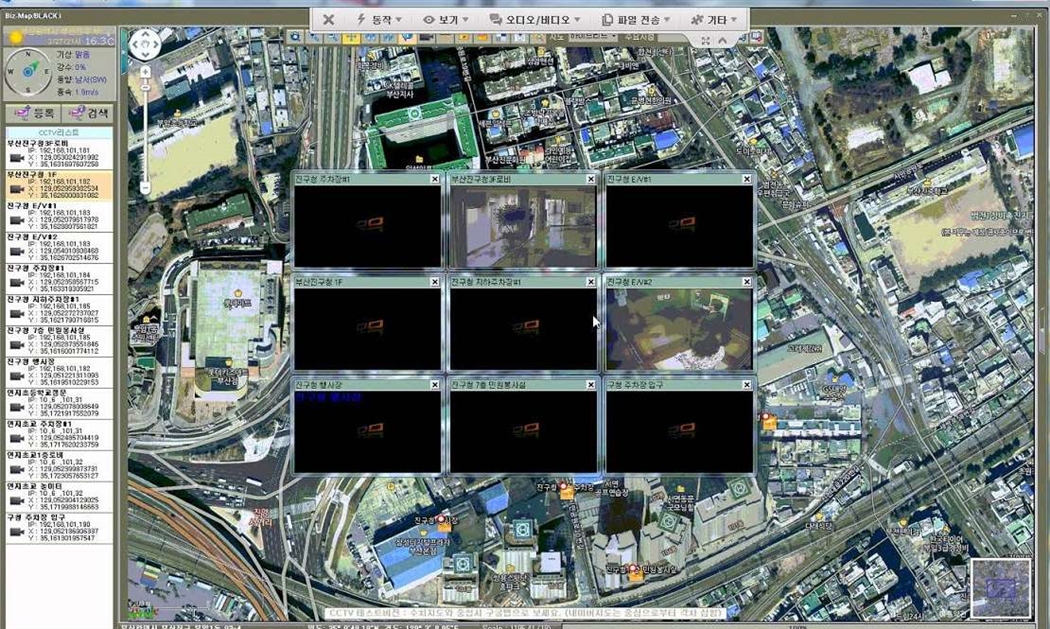
Task: Click the 등록 register button
Action: pyautogui.click(x=31, y=114)
